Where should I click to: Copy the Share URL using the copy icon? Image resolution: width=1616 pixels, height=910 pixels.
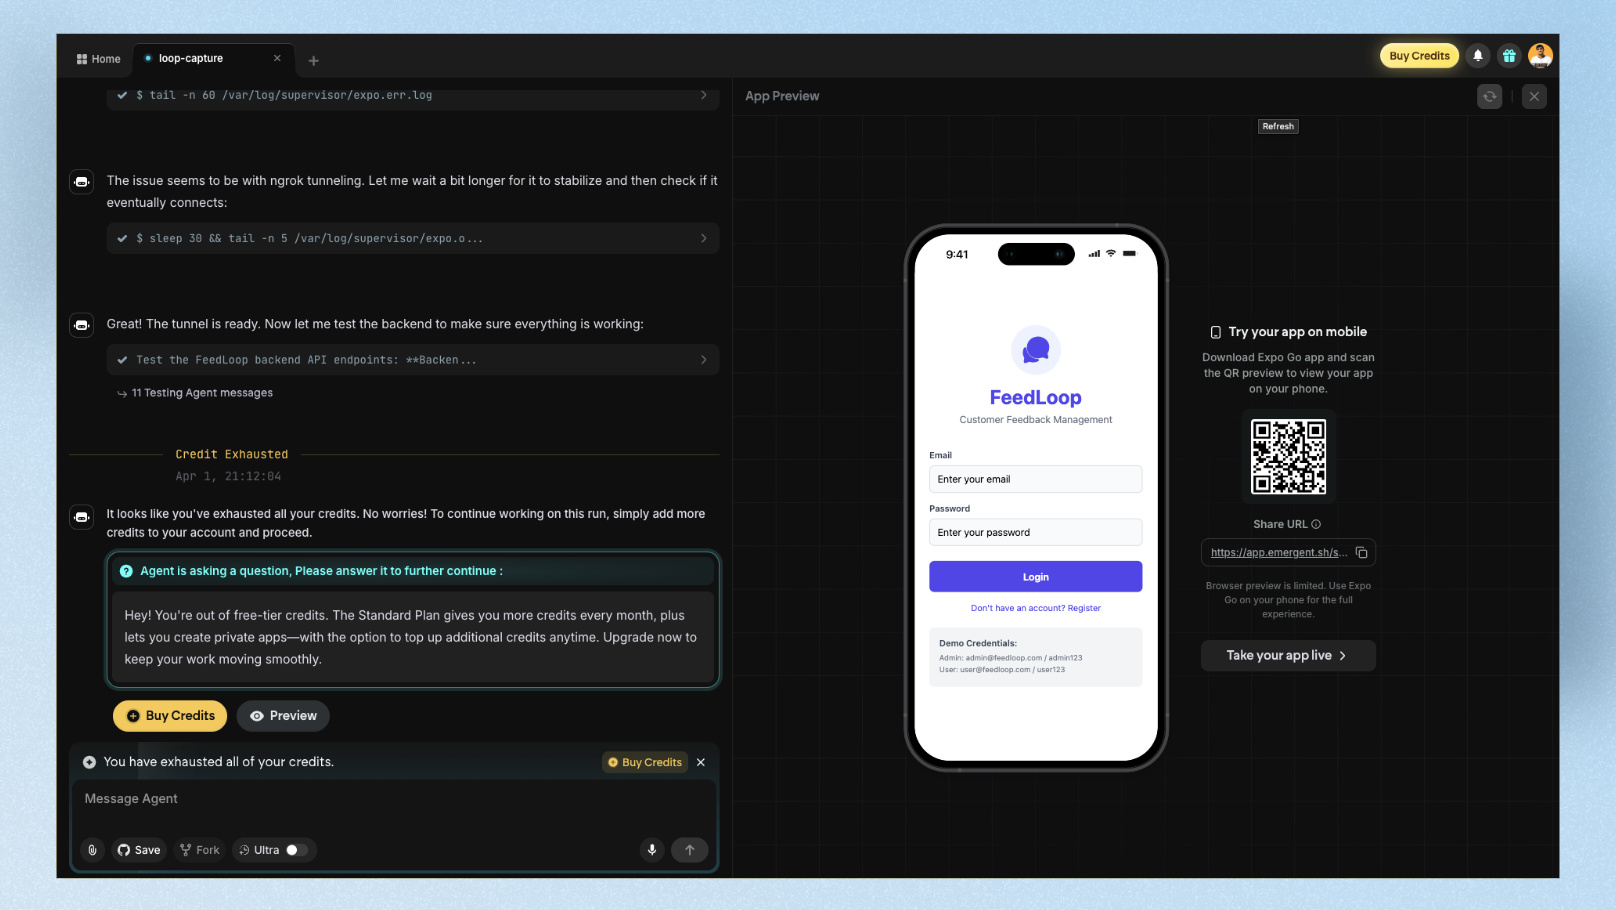coord(1361,551)
